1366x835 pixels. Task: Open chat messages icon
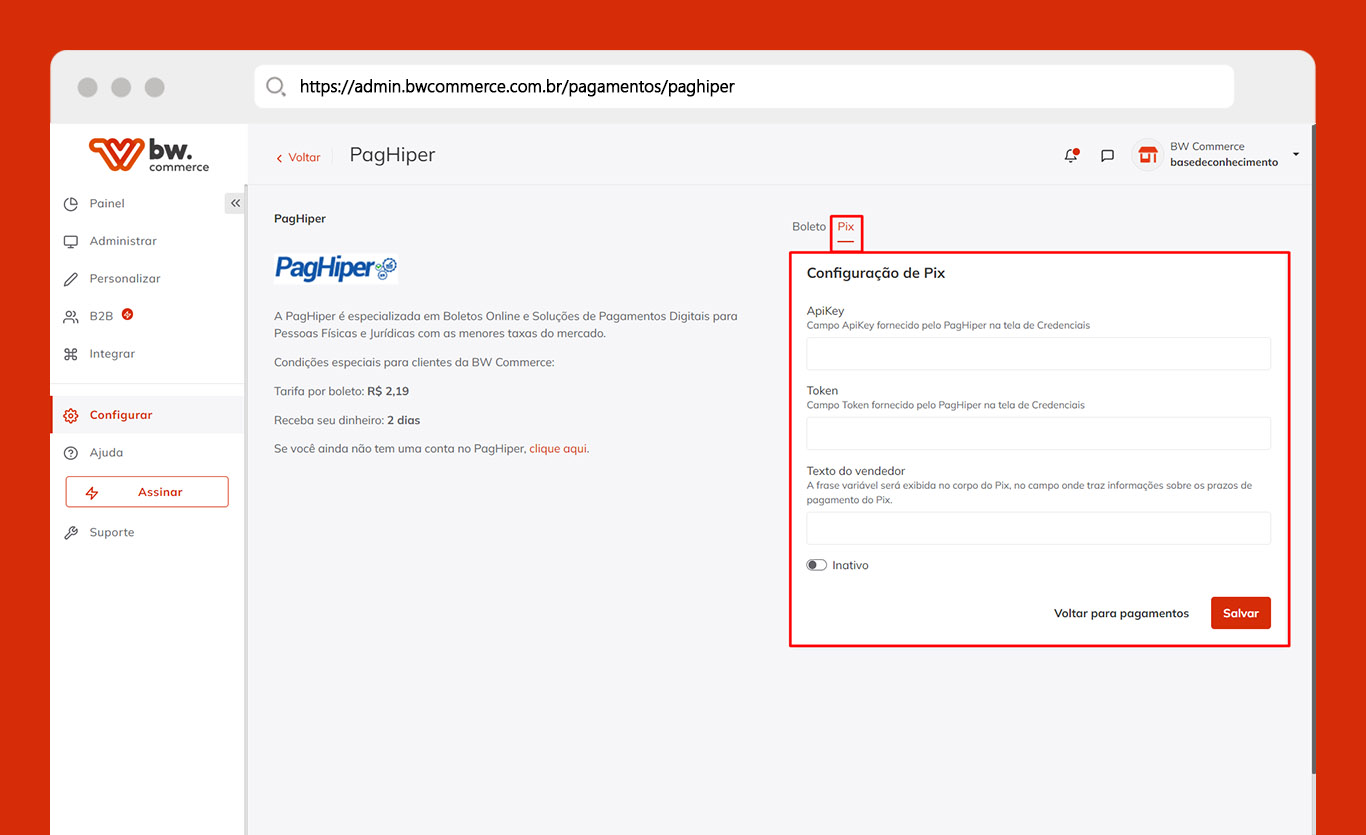pos(1107,156)
